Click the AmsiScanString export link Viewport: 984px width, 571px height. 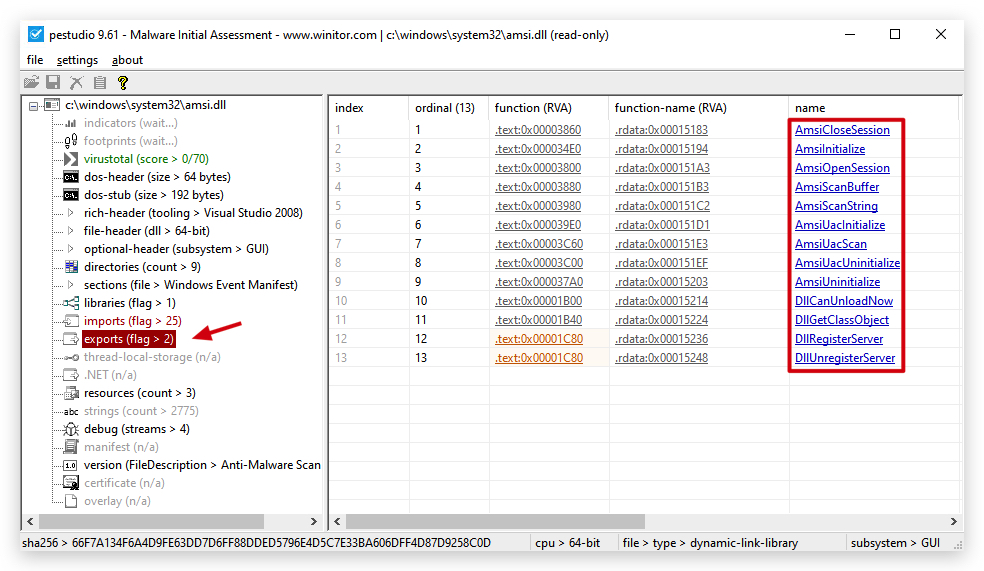(837, 206)
